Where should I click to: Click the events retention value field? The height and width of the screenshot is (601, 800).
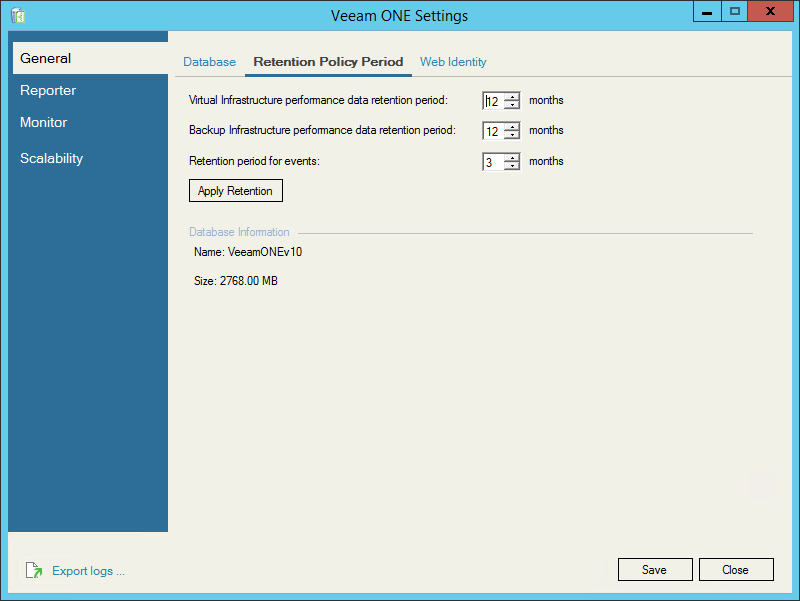coord(493,162)
